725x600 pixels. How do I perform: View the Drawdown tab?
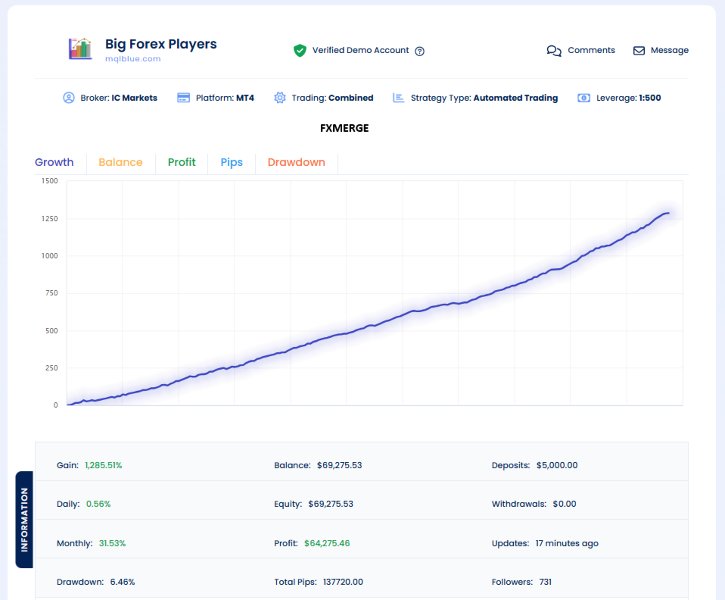(296, 162)
